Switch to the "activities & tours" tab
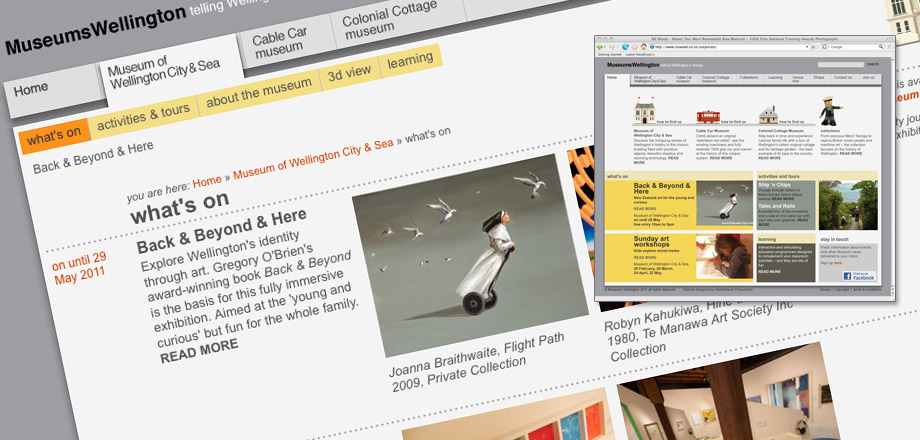The height and width of the screenshot is (440, 920). [x=142, y=116]
